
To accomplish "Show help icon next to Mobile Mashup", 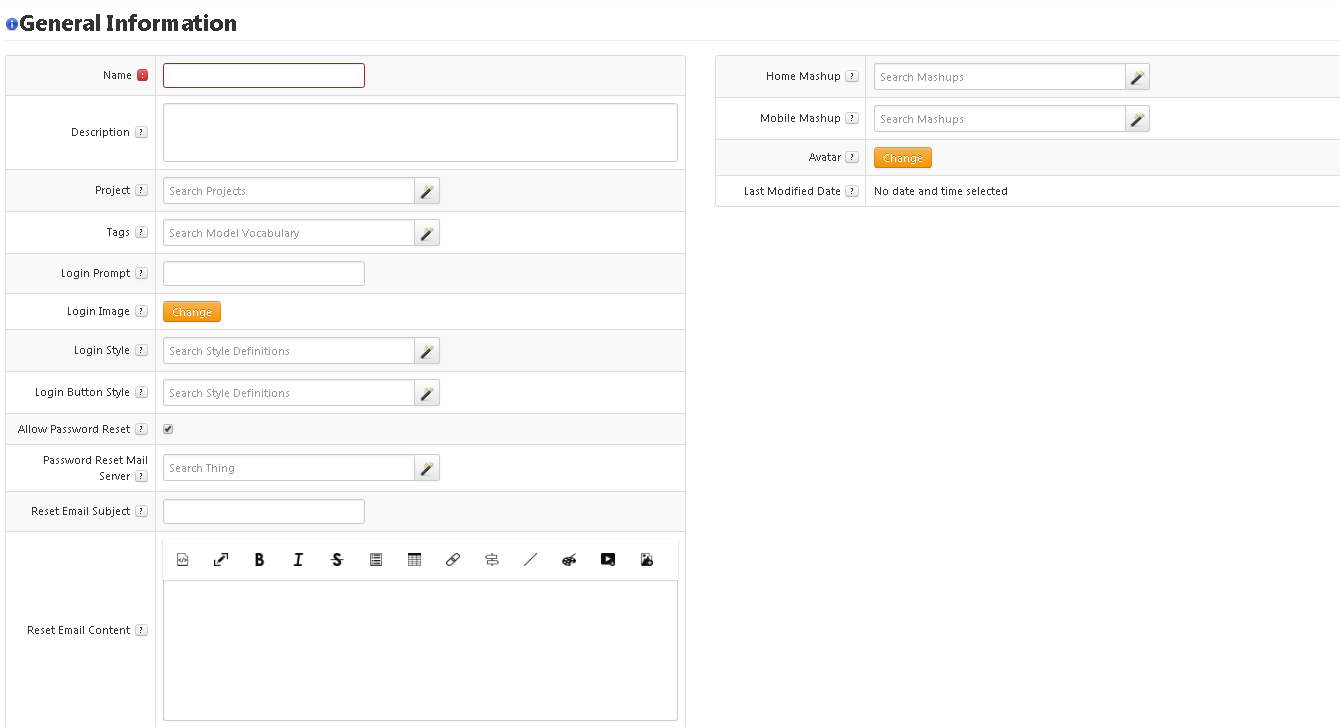I will (x=852, y=118).
